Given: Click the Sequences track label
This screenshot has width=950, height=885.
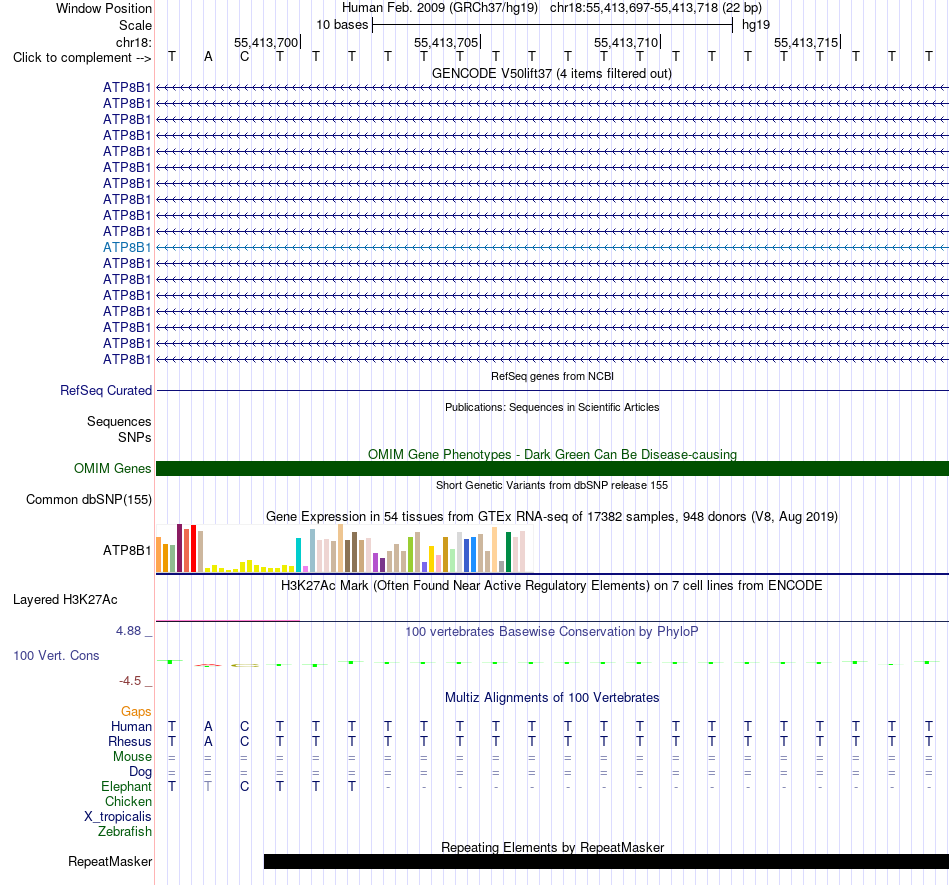Looking at the screenshot, I should click(x=119, y=421).
